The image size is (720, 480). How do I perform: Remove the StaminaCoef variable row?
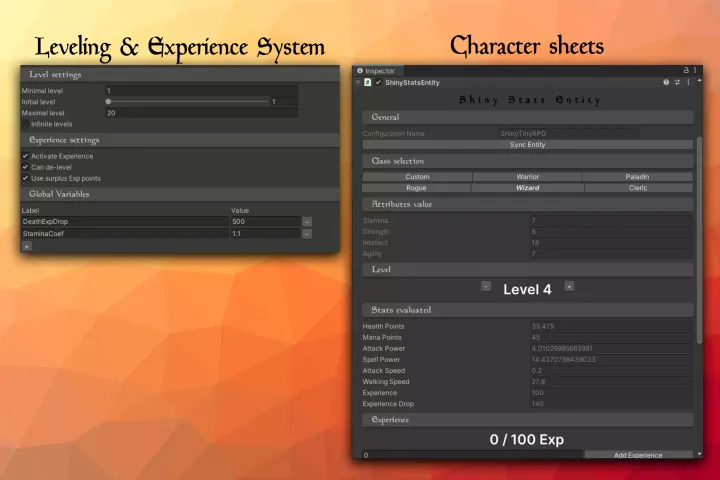[x=307, y=234]
